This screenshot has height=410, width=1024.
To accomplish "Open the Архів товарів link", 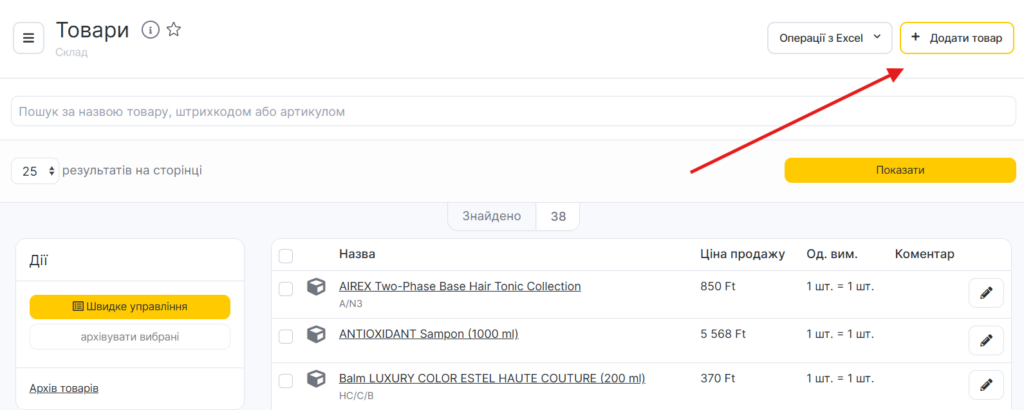I will [x=64, y=388].
